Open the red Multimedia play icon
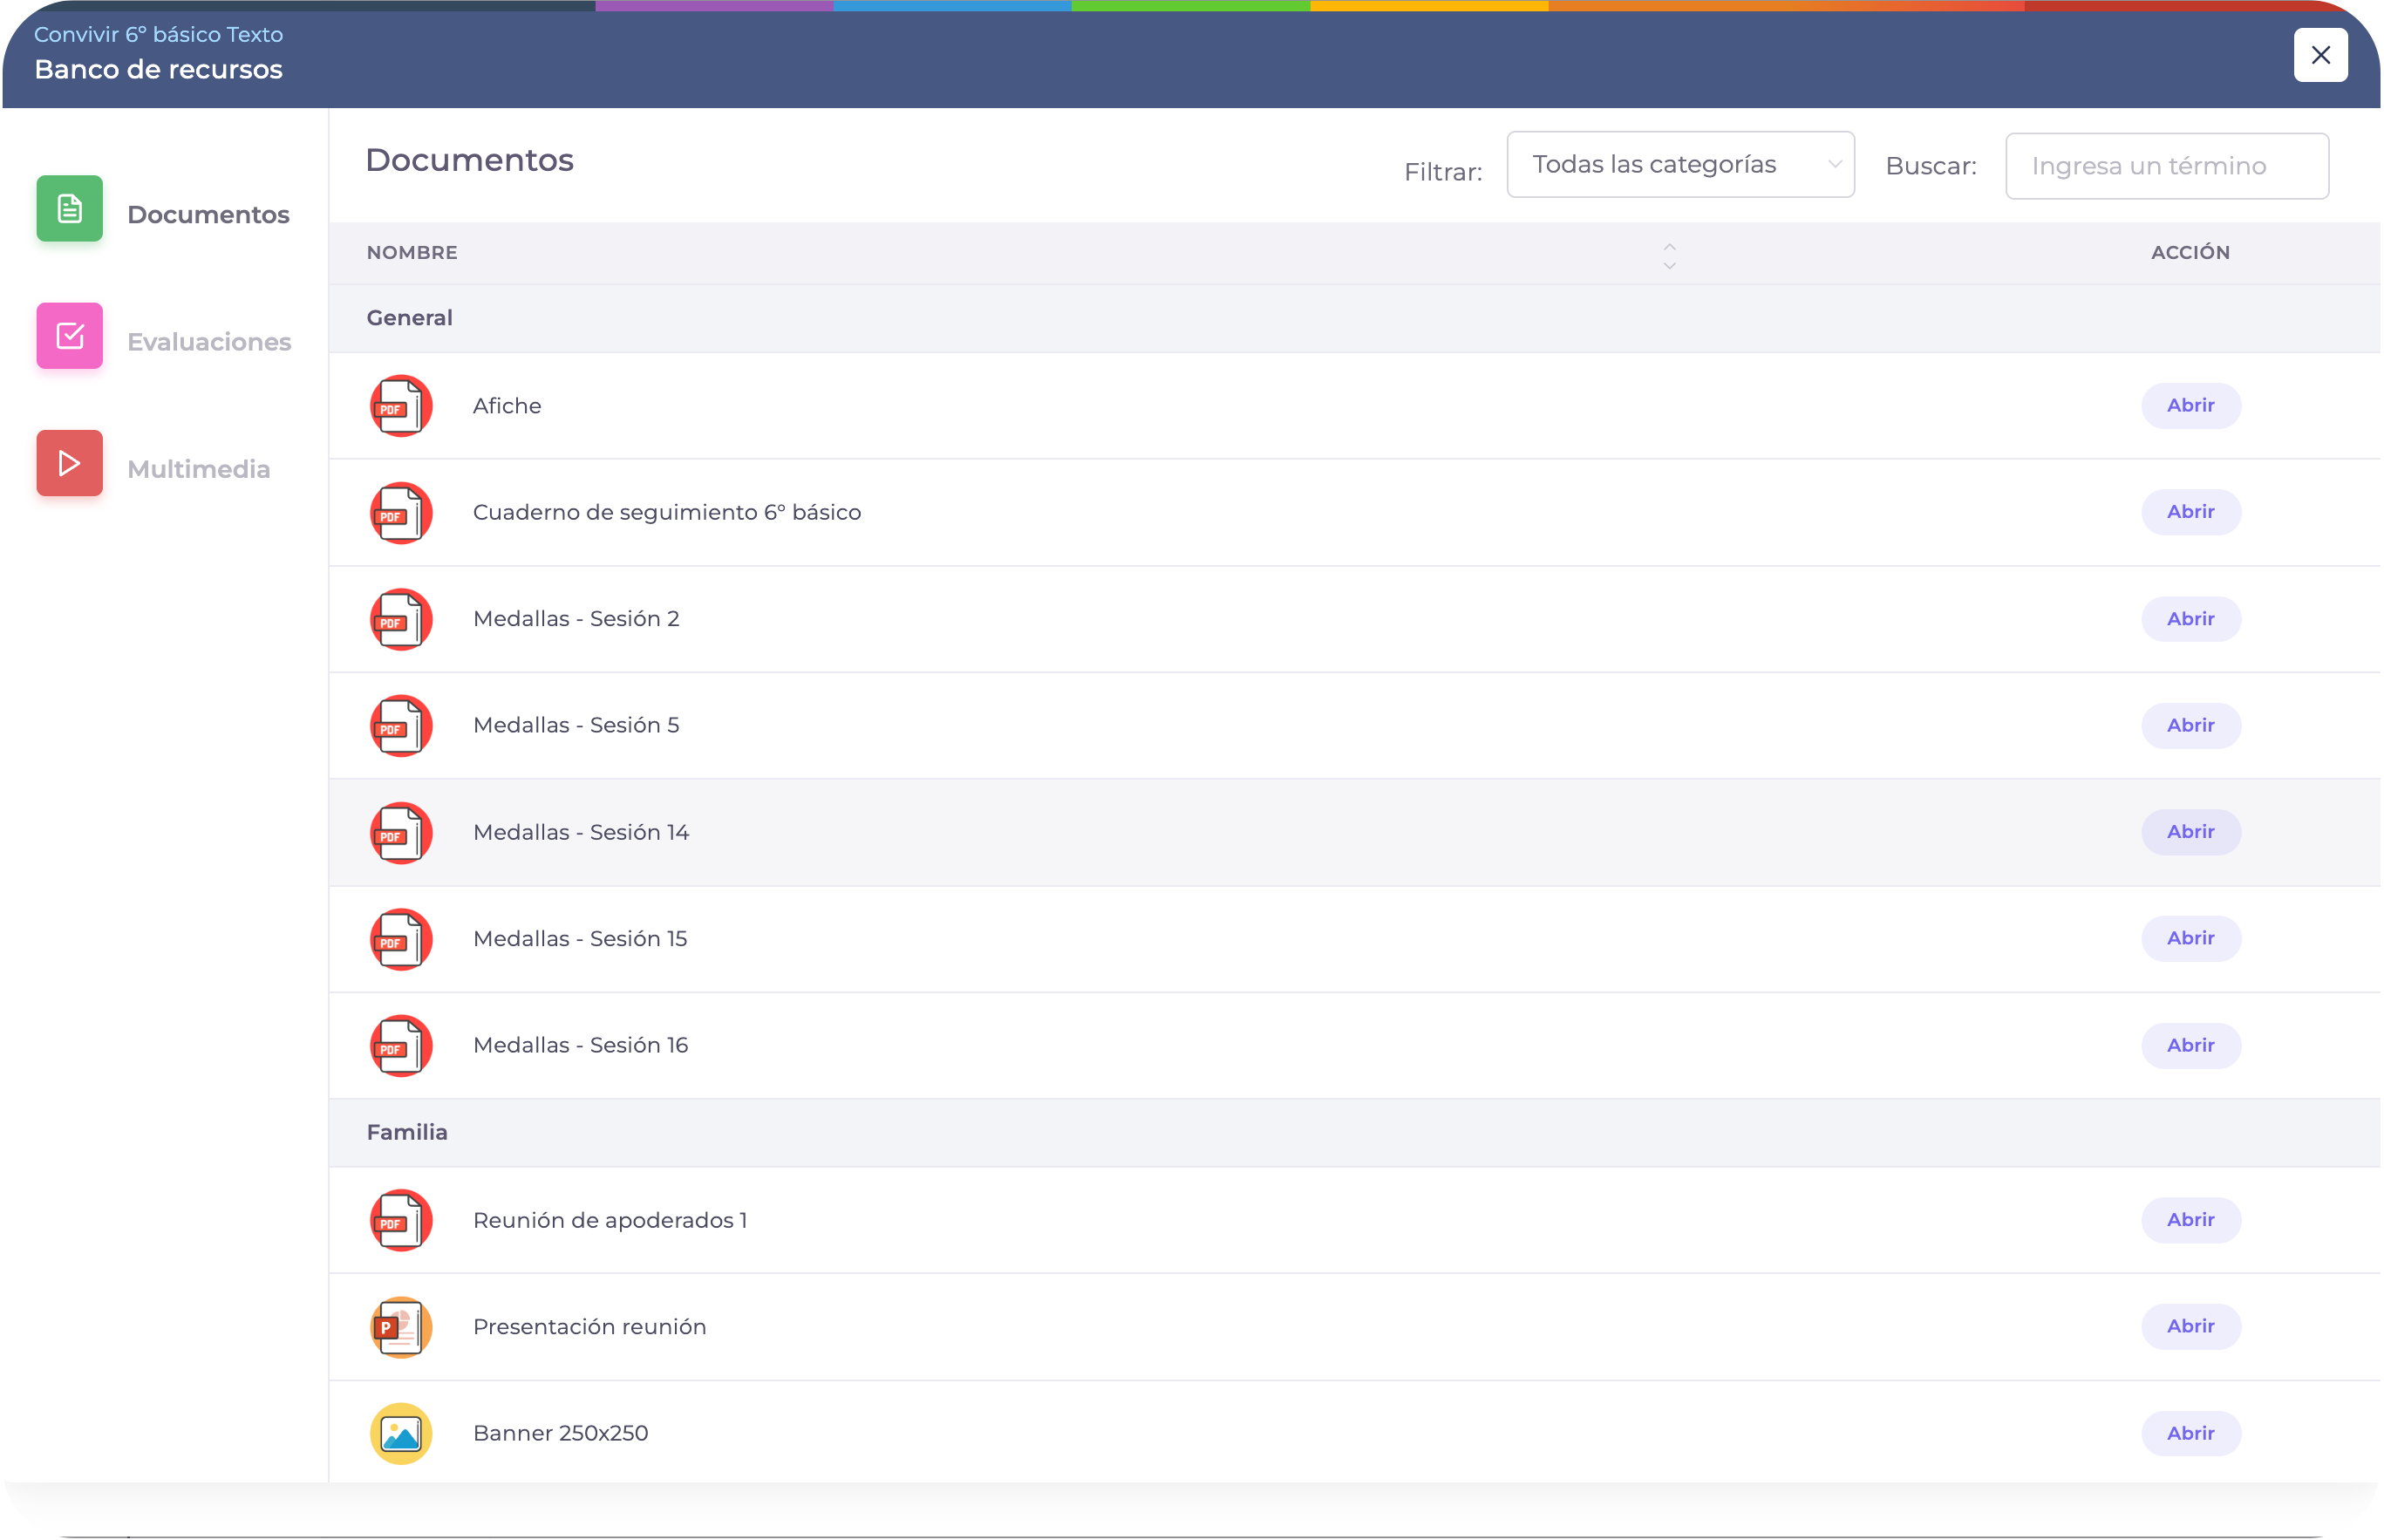 (x=69, y=463)
